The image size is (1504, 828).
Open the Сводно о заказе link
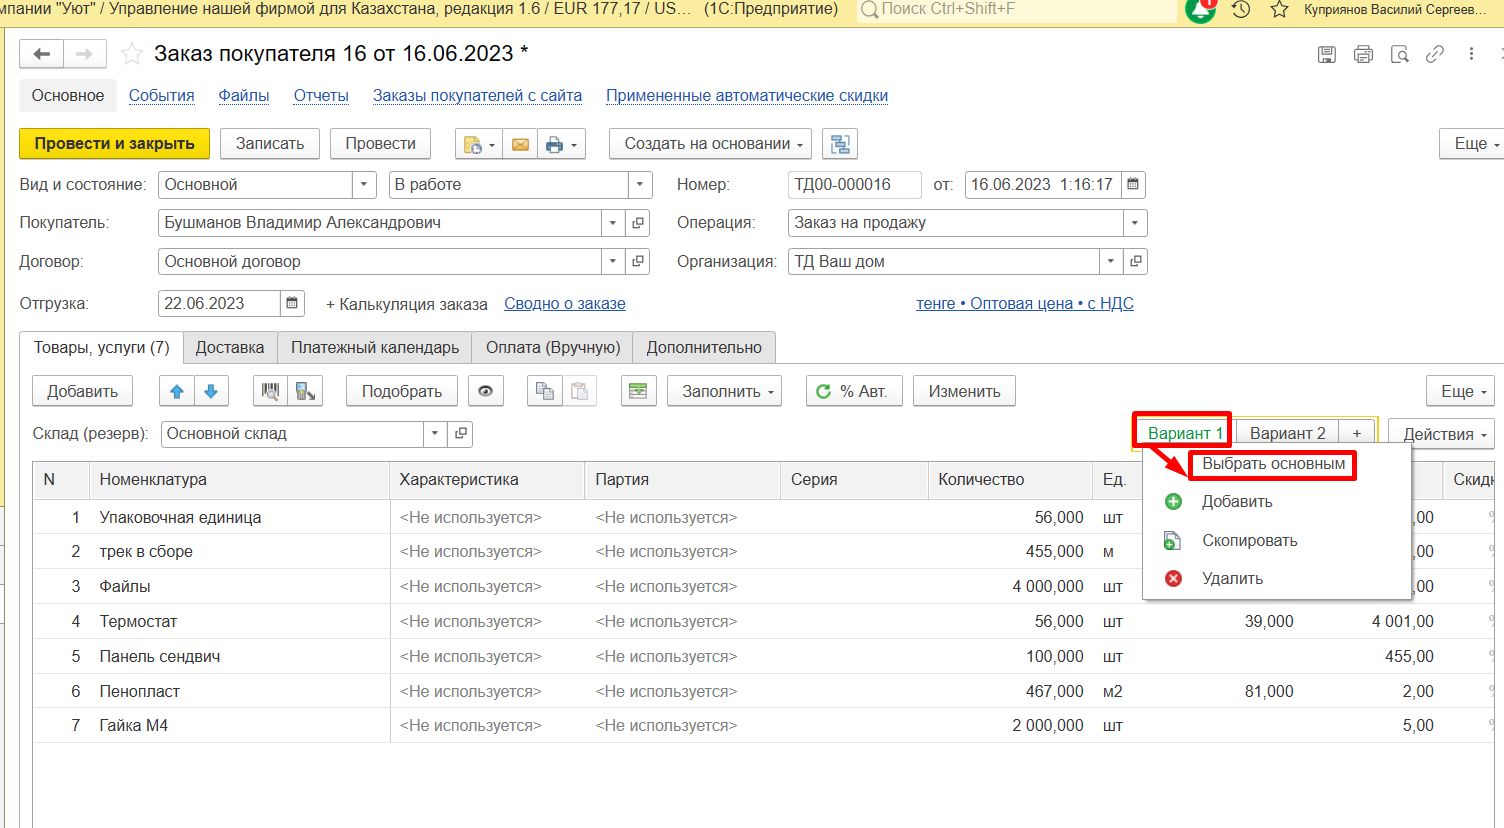(565, 304)
